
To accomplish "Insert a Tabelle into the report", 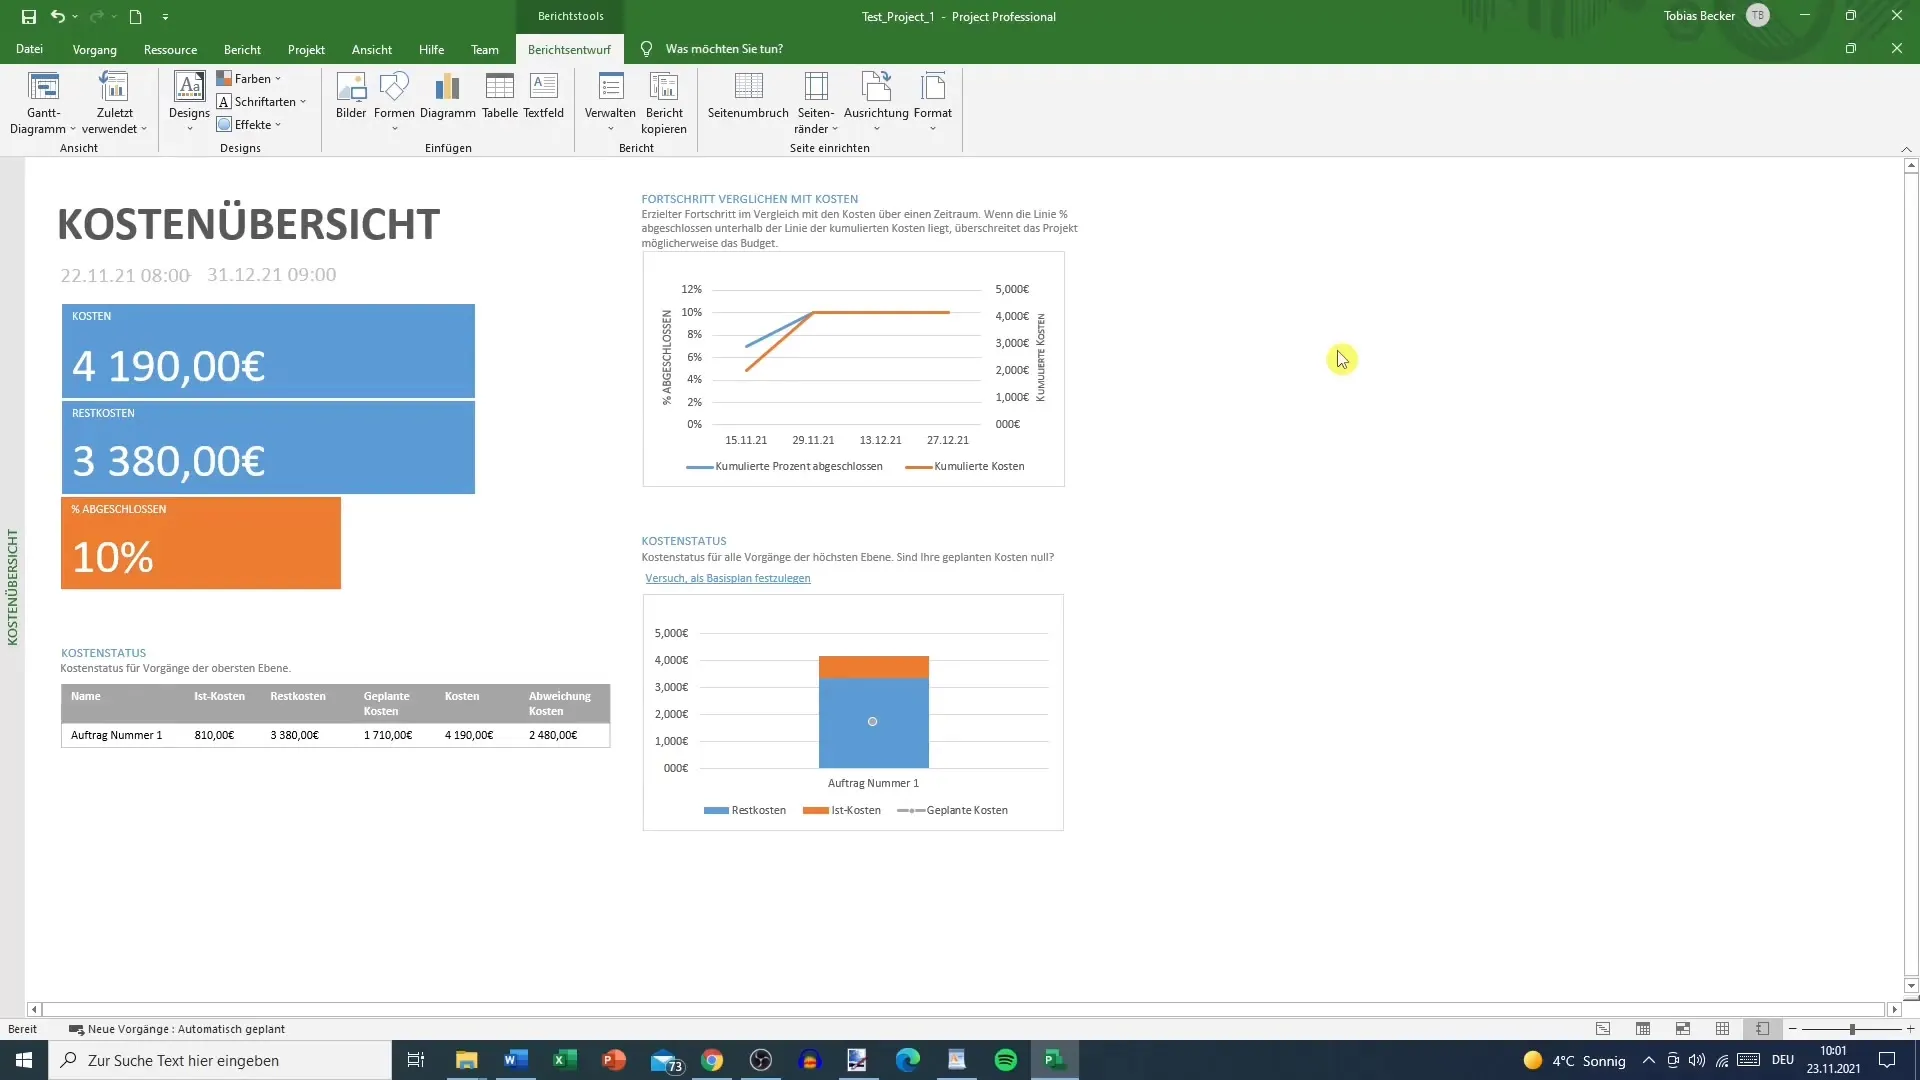I will pyautogui.click(x=499, y=96).
